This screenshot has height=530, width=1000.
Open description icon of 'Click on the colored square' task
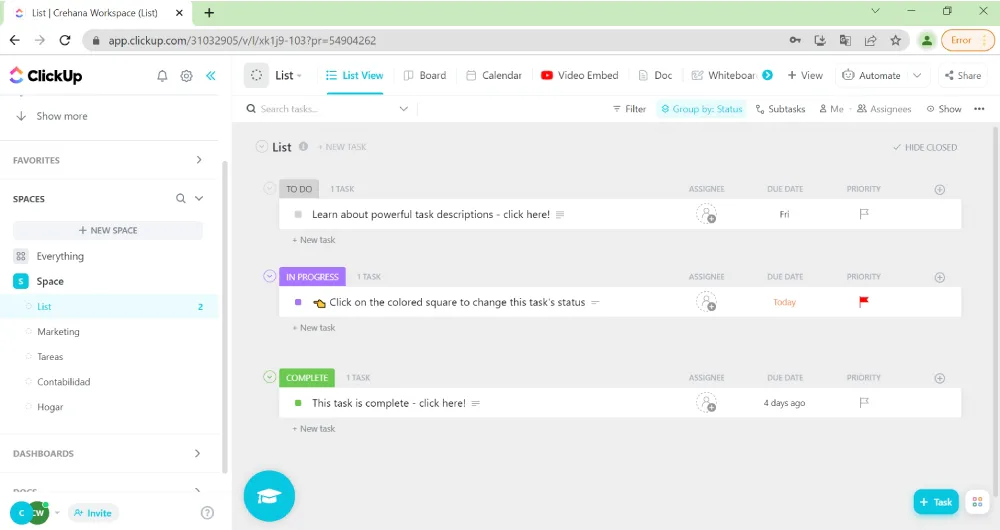click(x=595, y=302)
